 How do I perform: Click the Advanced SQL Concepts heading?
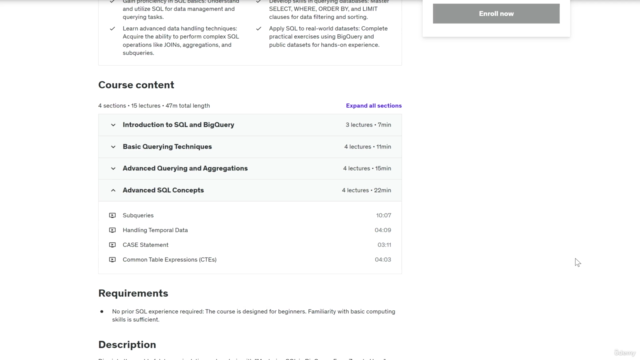tap(163, 190)
